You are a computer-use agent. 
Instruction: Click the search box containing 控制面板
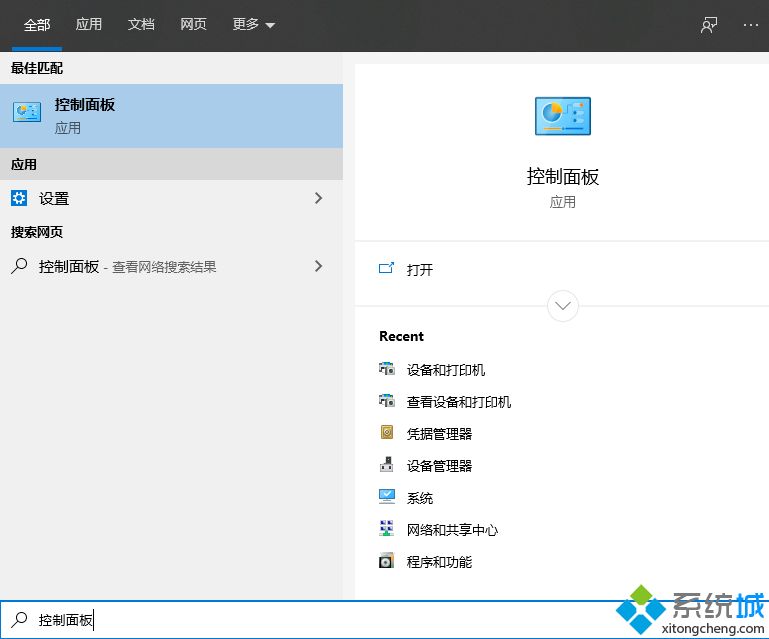(300, 620)
